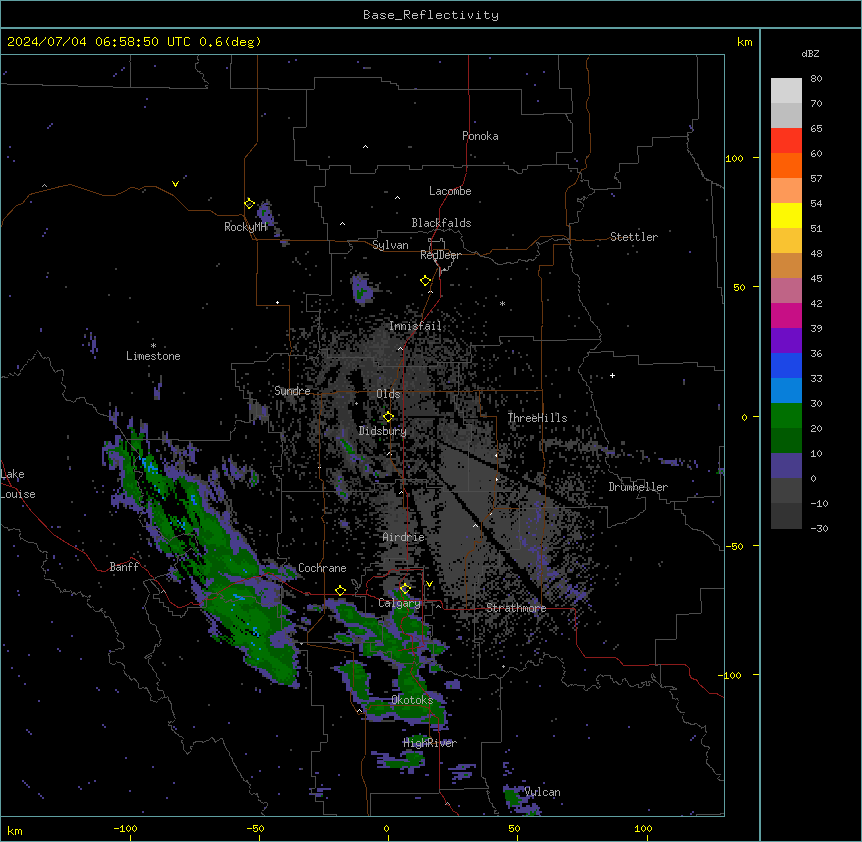Select the 42 dBZ magenta legend swatch
Viewport: 862px width, 842px height.
(x=786, y=315)
